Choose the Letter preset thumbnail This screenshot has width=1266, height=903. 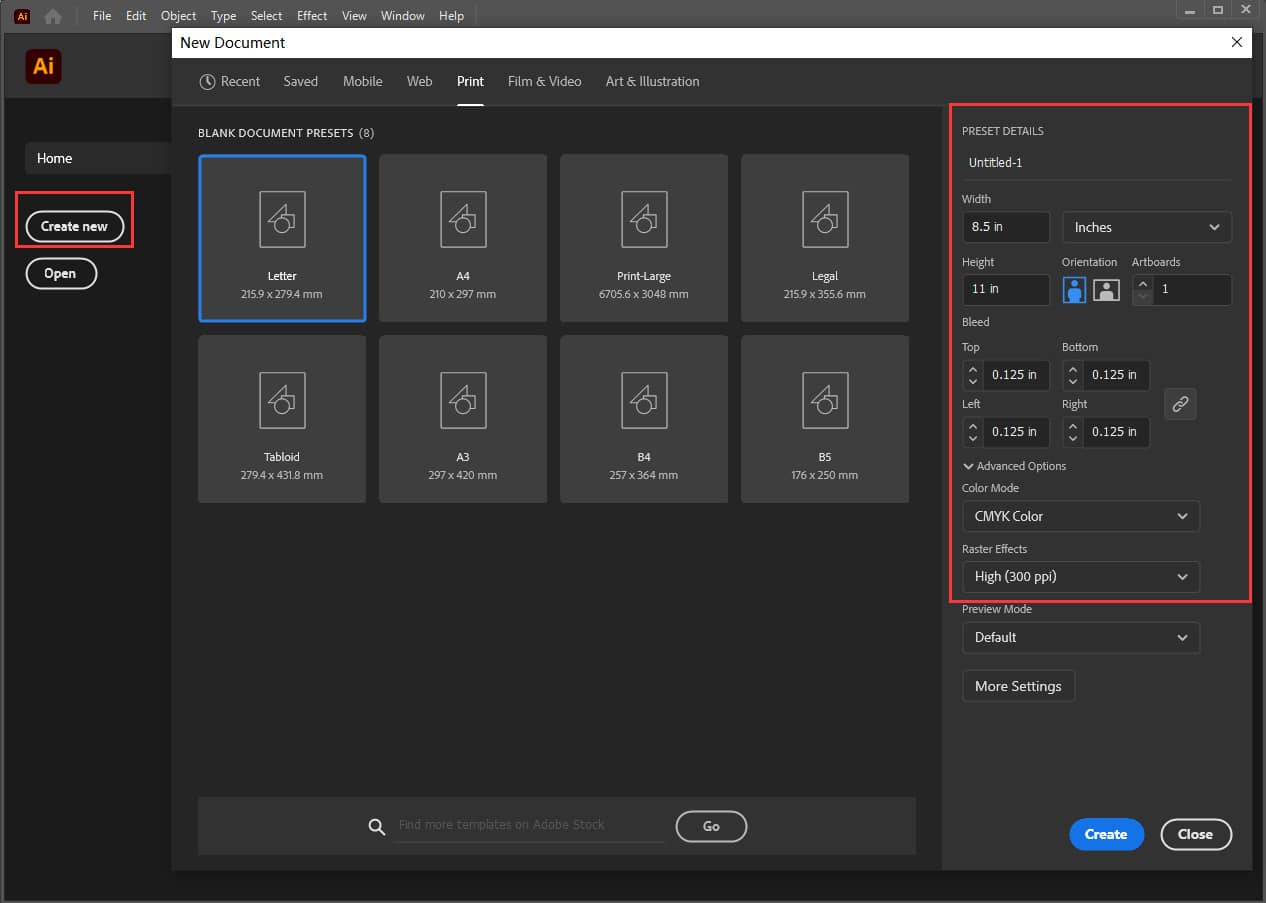click(x=282, y=238)
